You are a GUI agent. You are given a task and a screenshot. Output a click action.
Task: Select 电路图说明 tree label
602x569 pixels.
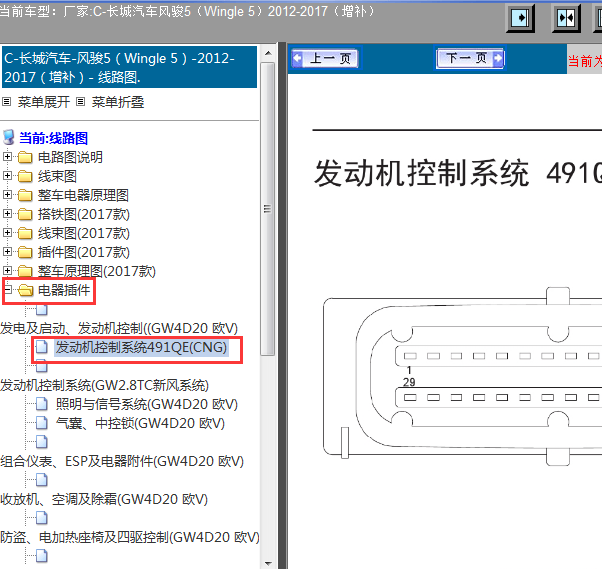70,157
